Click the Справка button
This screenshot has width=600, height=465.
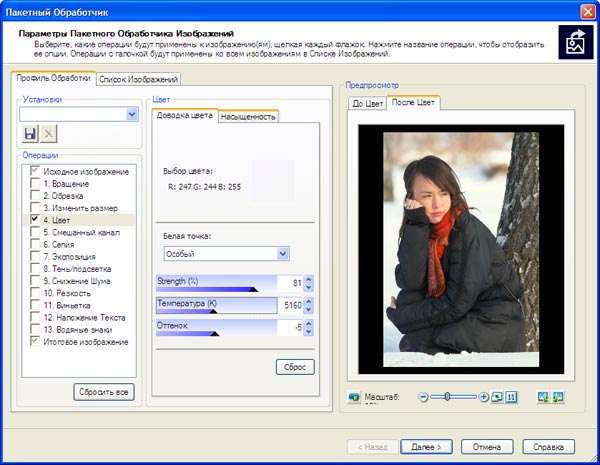[x=548, y=447]
